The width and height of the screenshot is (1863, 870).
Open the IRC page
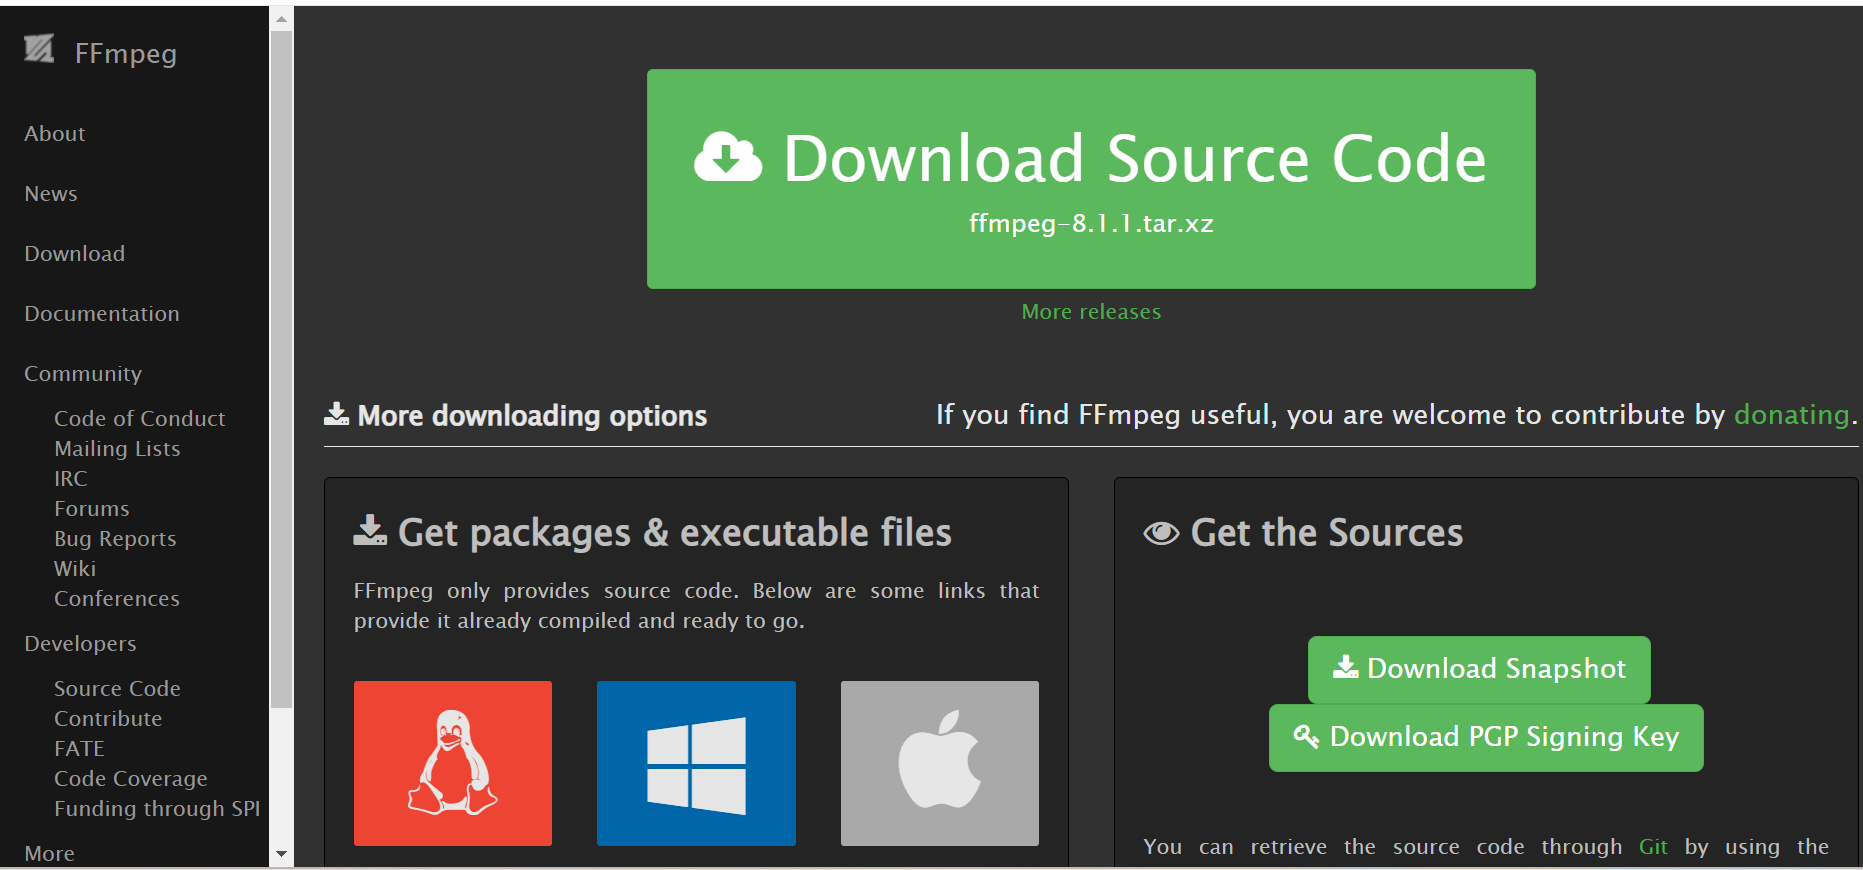[71, 479]
